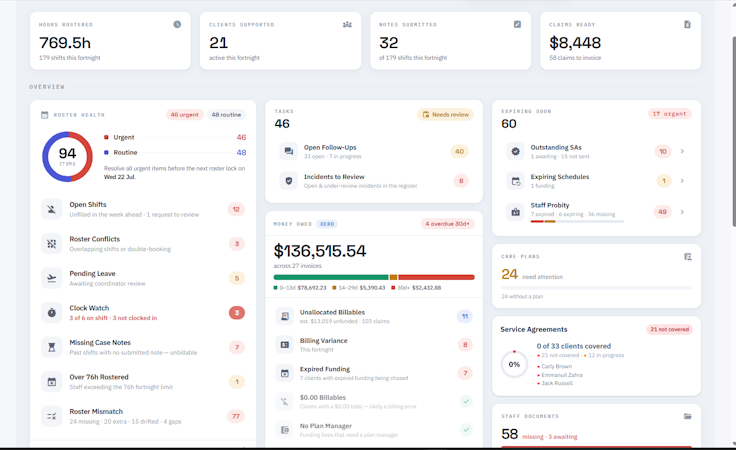Click the 4 overdue 30d+ badge
This screenshot has width=736, height=450.
pos(447,224)
